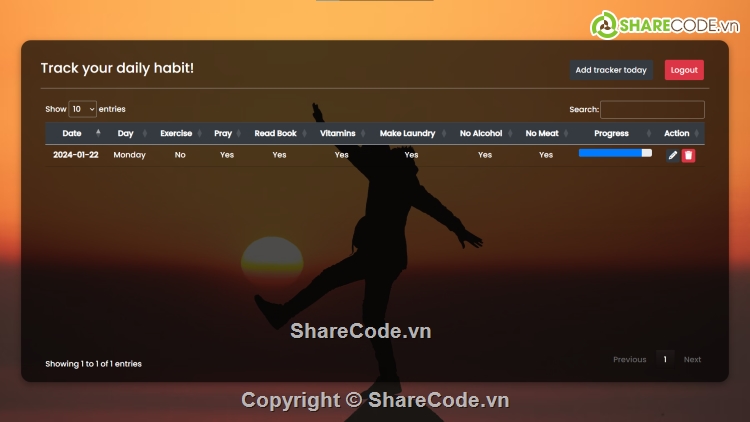Screen dimensions: 750x422
Task: Click 'Showing 1 to 1 of 1 entries' text
Action: click(93, 364)
